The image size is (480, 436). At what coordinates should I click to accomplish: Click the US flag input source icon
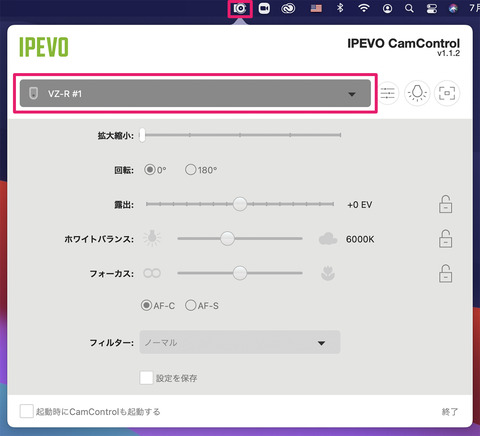tap(316, 8)
